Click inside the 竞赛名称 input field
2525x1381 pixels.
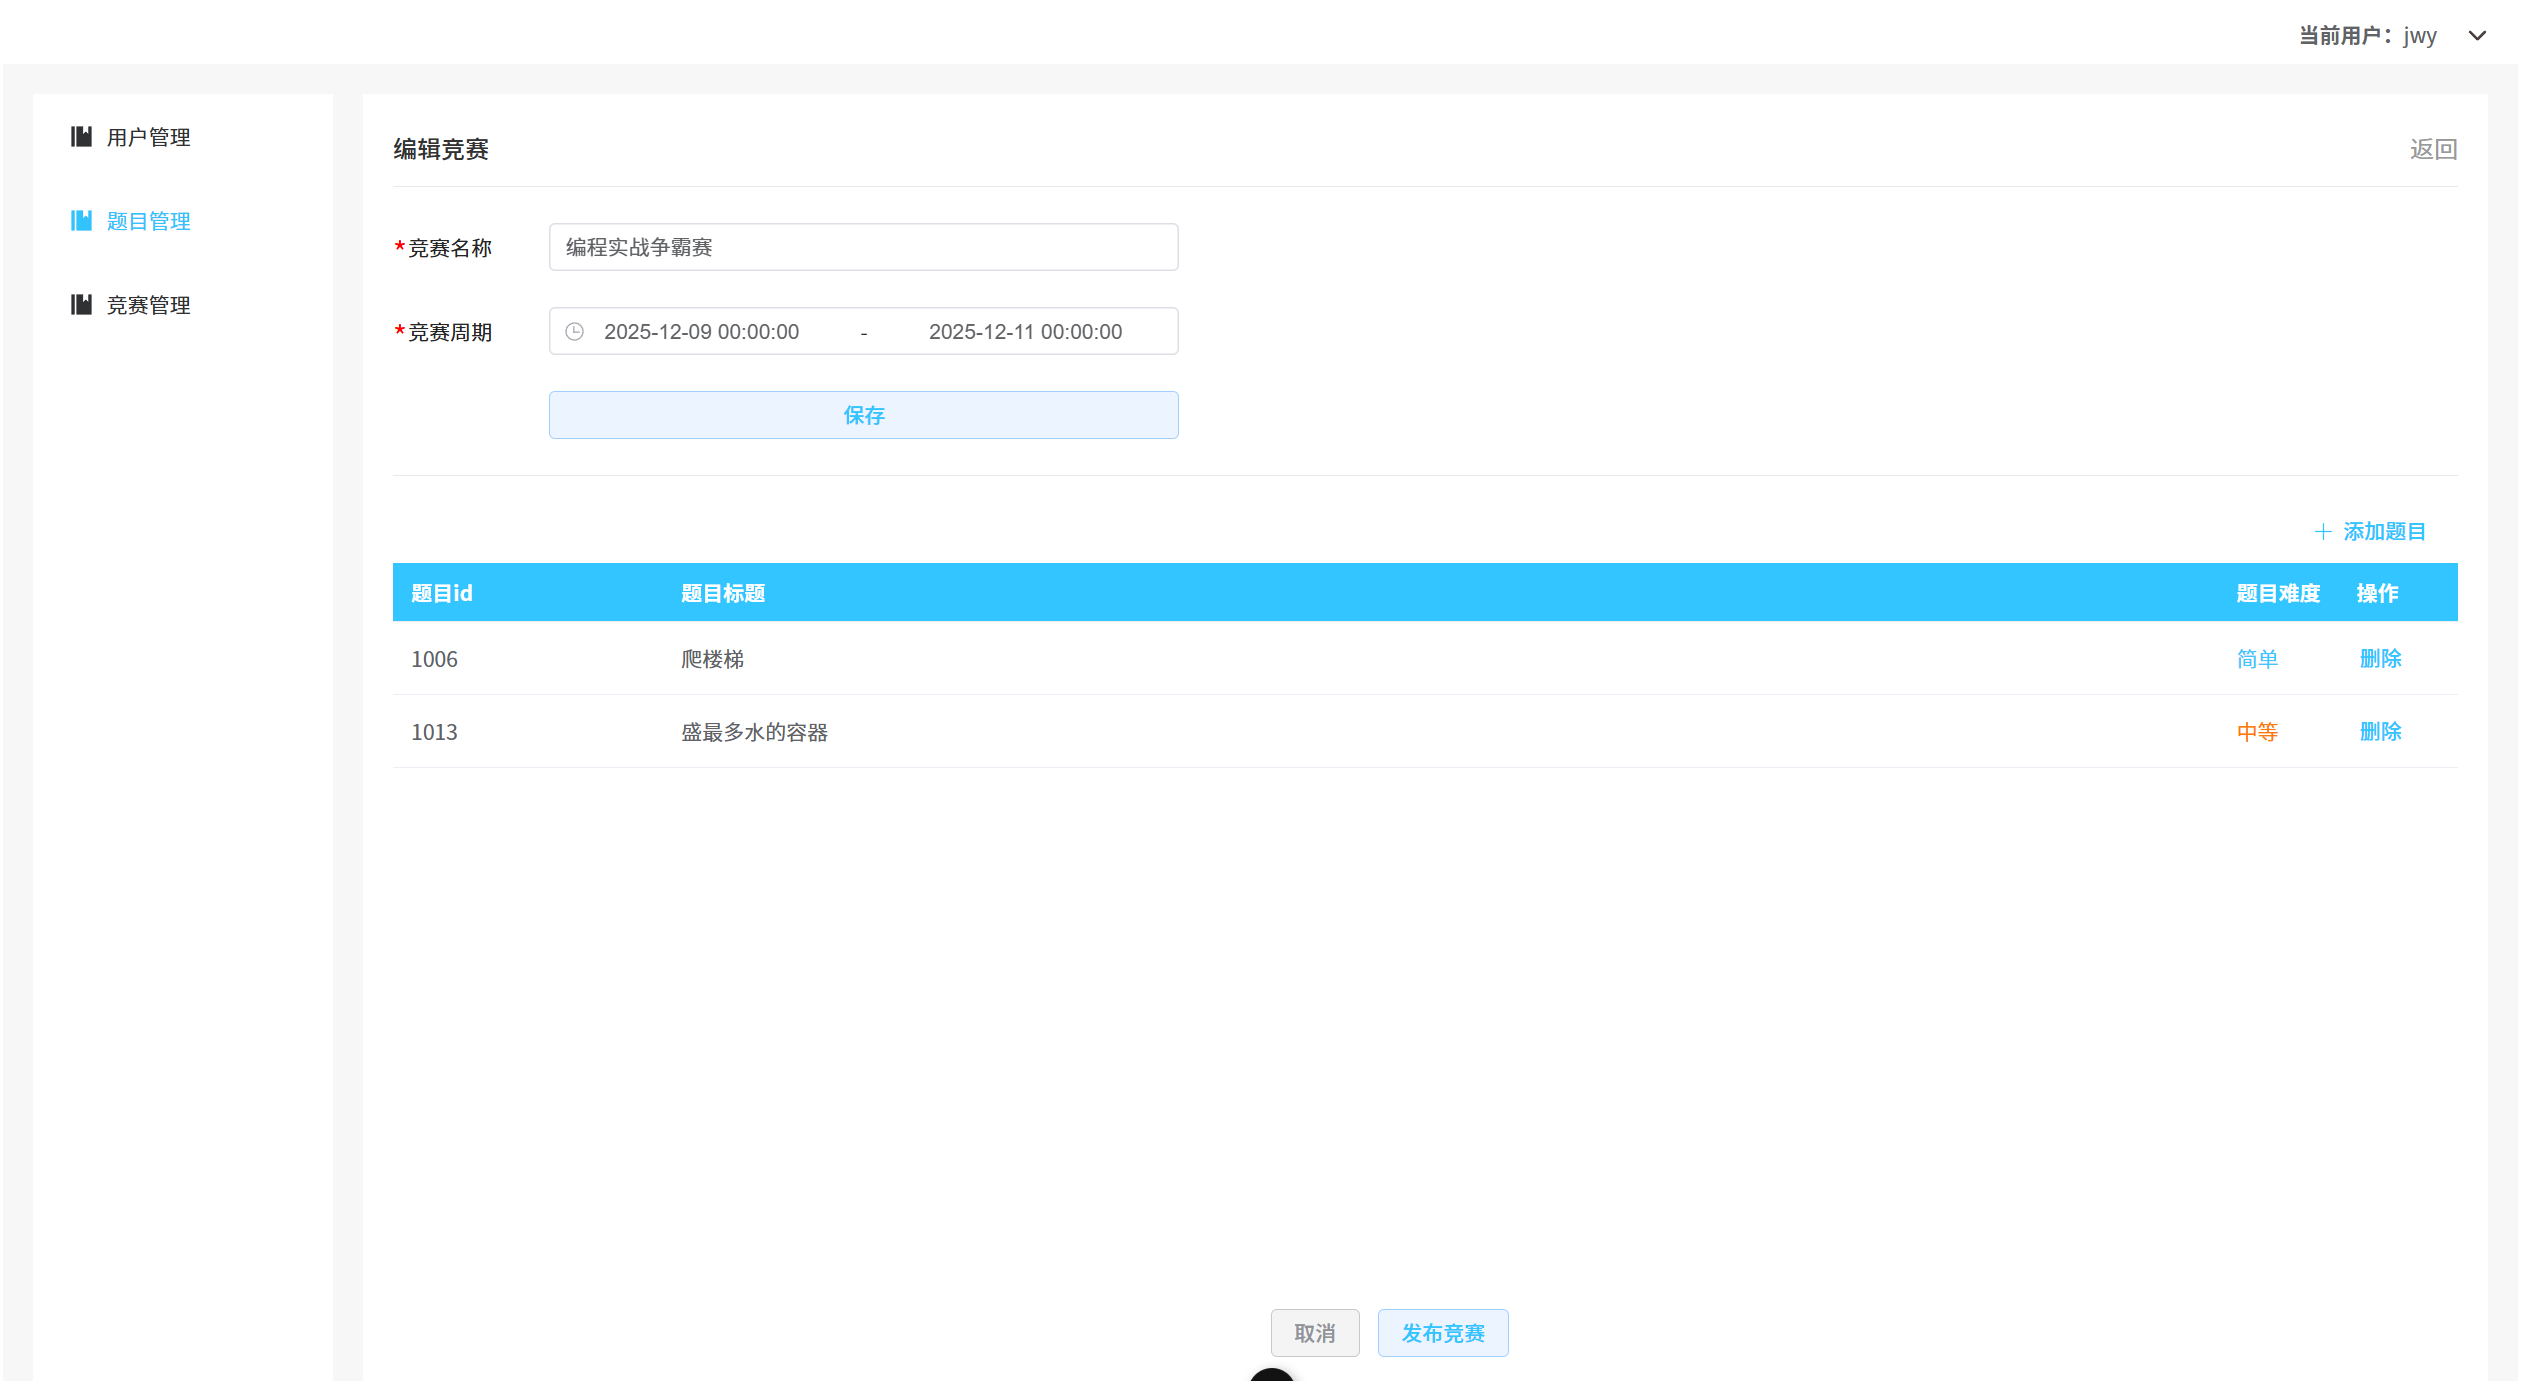point(863,247)
